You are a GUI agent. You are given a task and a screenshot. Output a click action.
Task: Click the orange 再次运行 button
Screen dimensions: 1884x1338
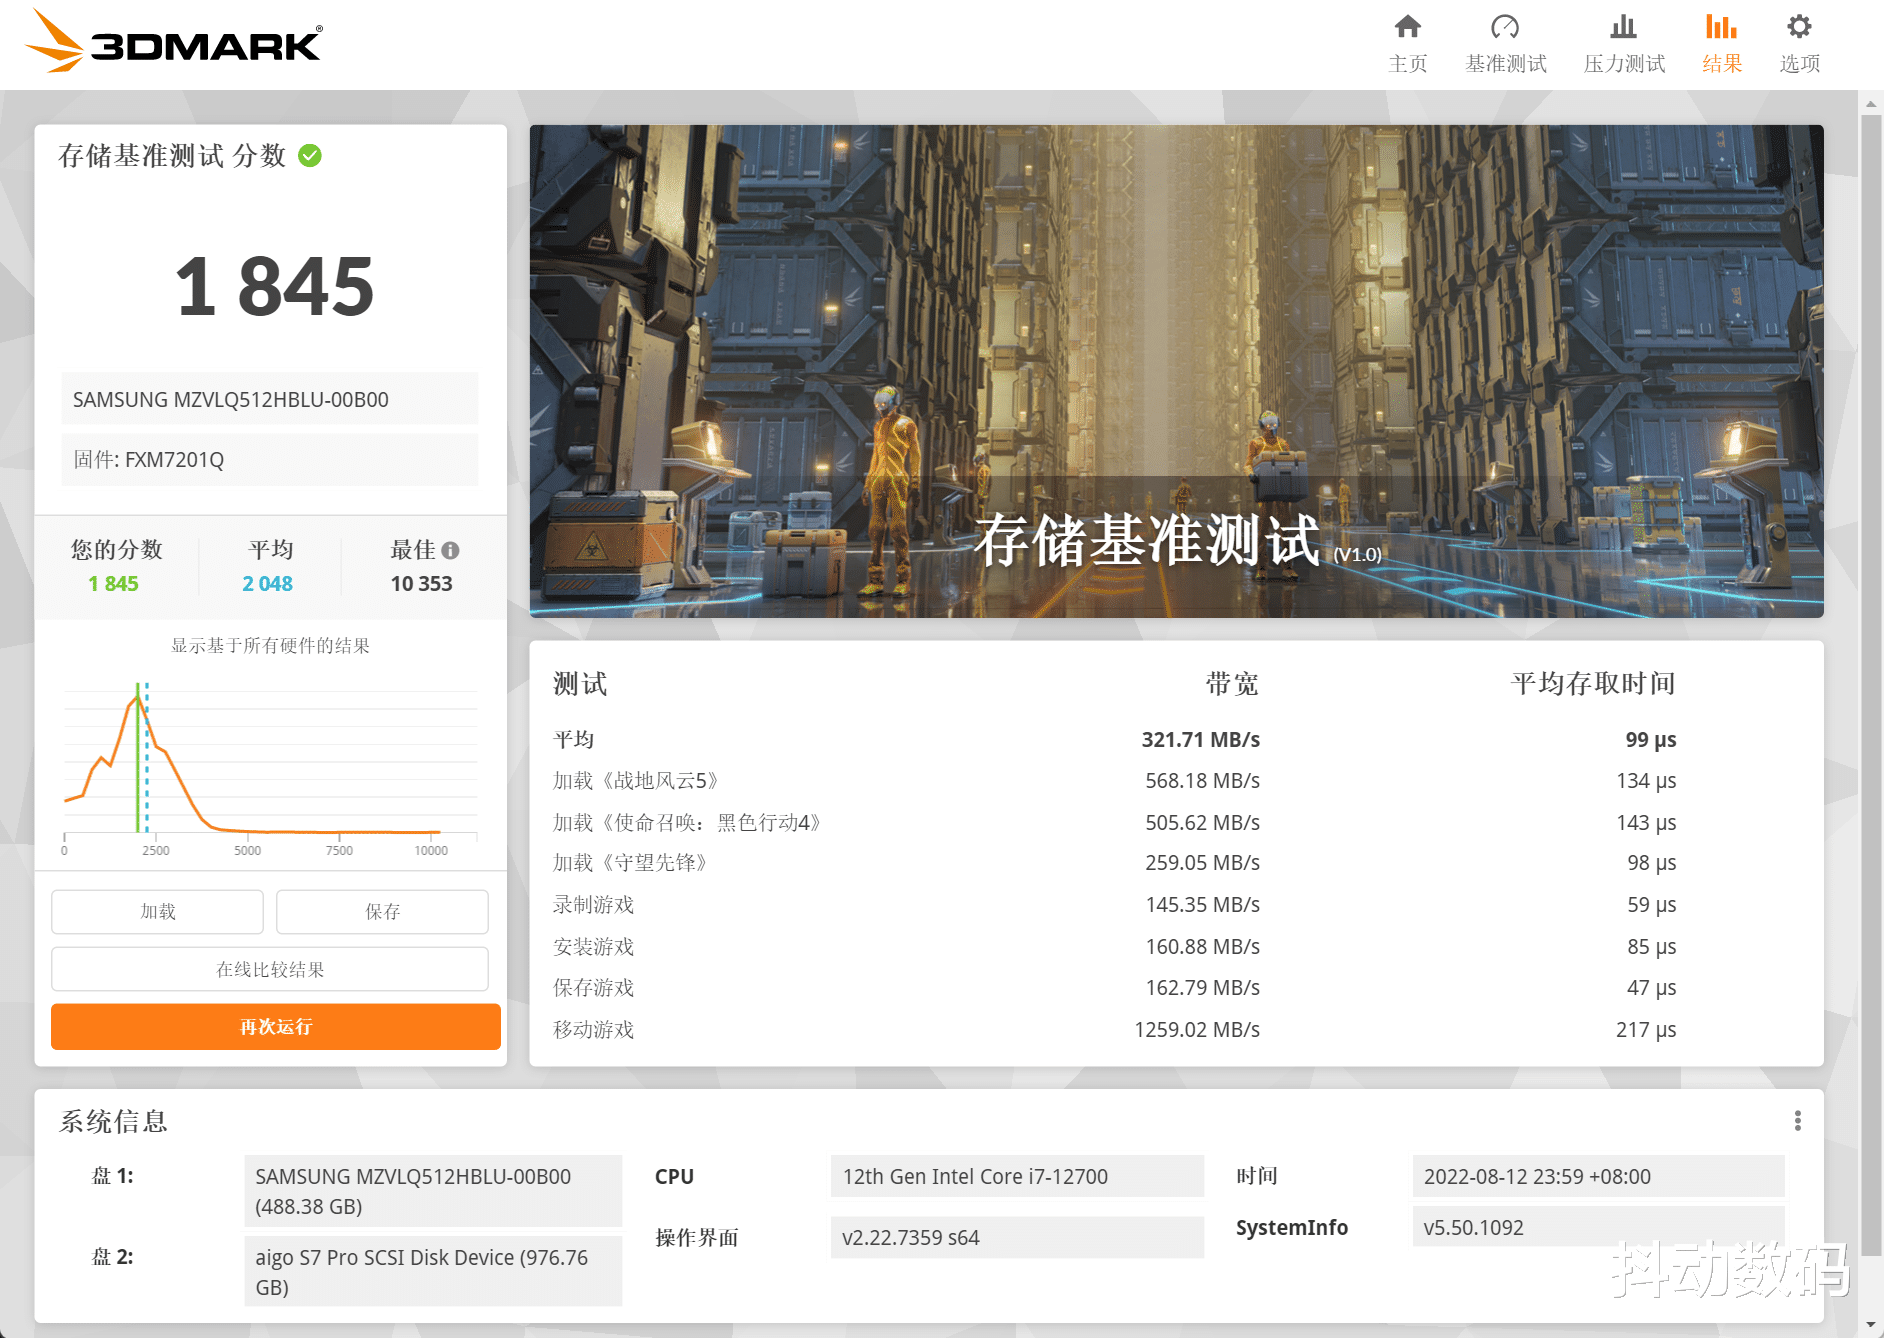point(276,1027)
